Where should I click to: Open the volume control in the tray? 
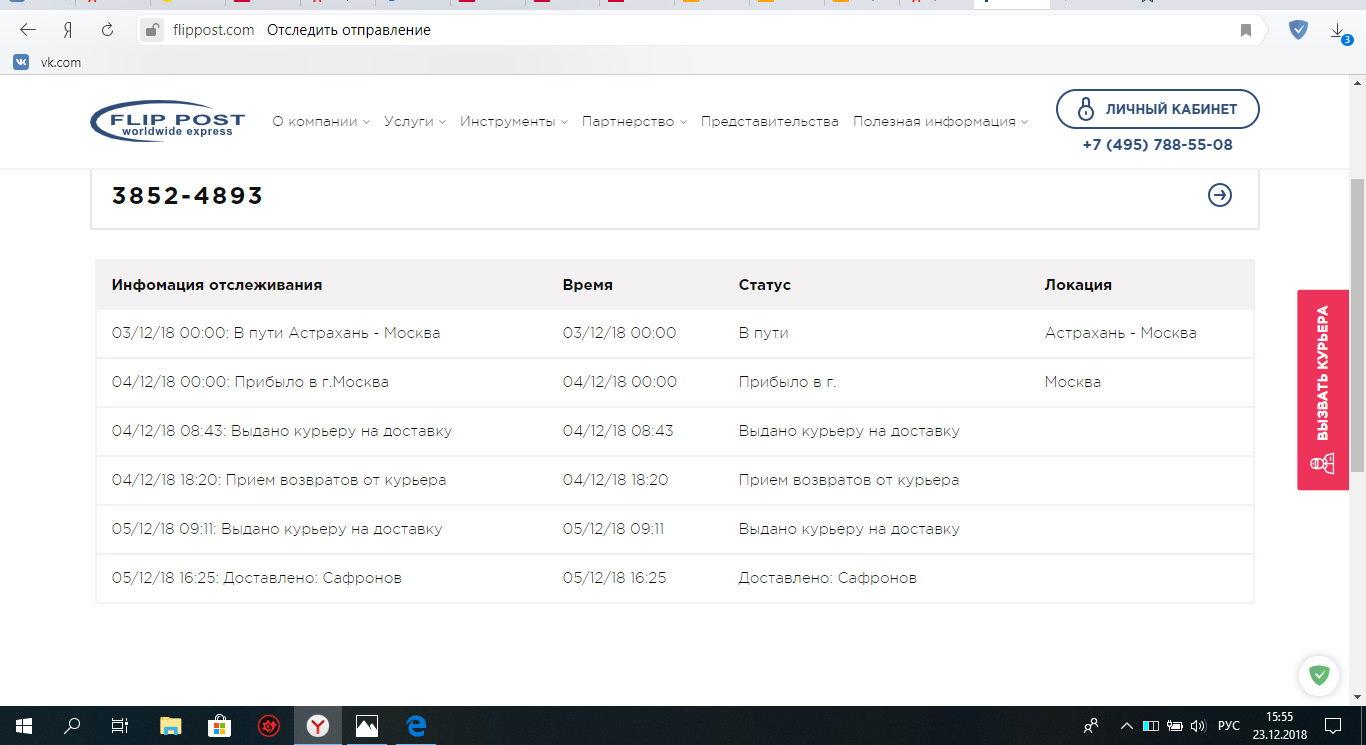click(1198, 726)
